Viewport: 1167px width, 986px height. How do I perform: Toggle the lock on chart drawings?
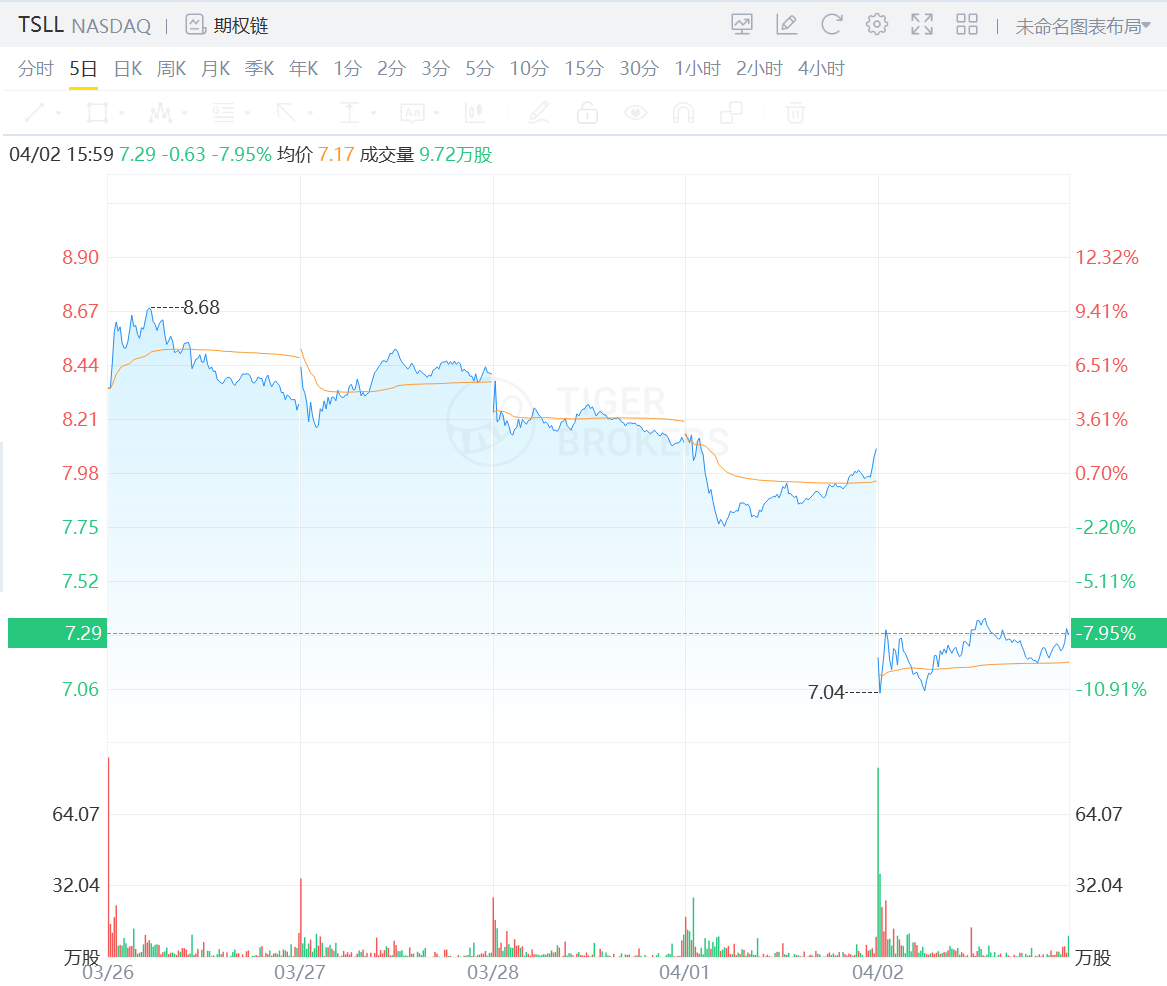(x=587, y=113)
